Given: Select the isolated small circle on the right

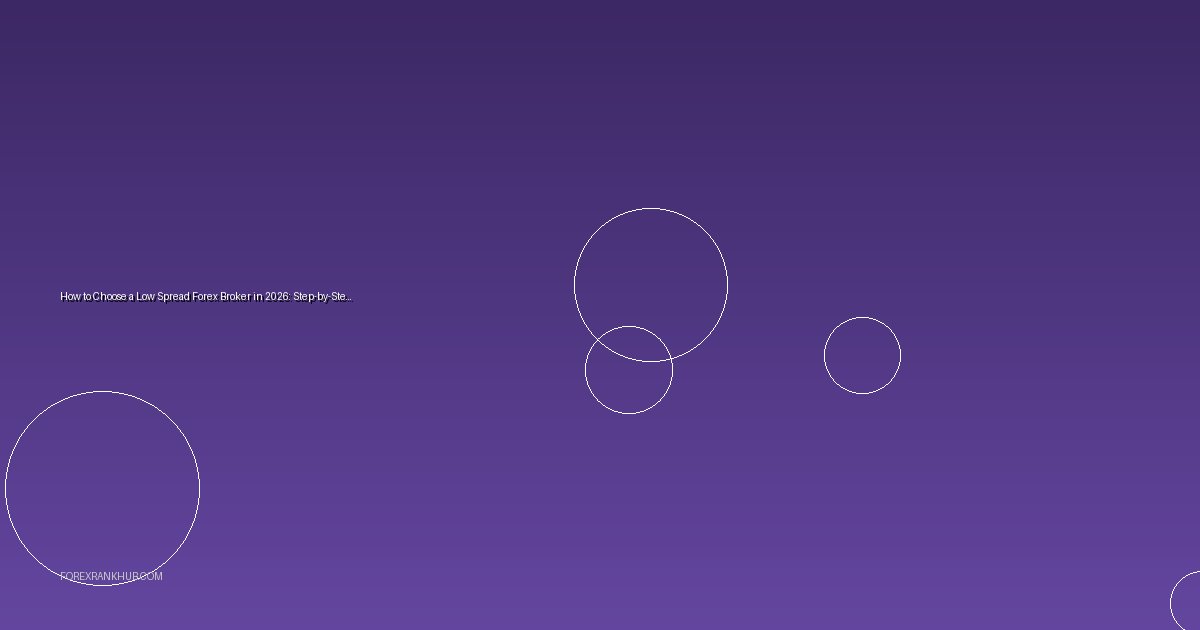Looking at the screenshot, I should tap(862, 355).
